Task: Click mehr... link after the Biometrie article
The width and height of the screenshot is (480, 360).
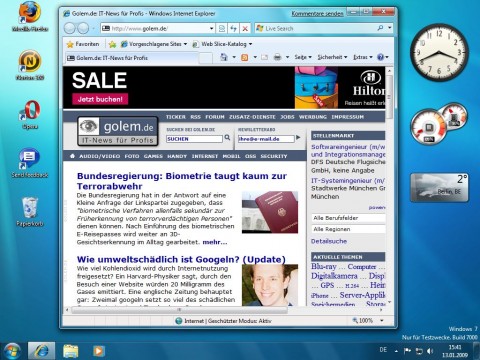Action: pos(215,242)
